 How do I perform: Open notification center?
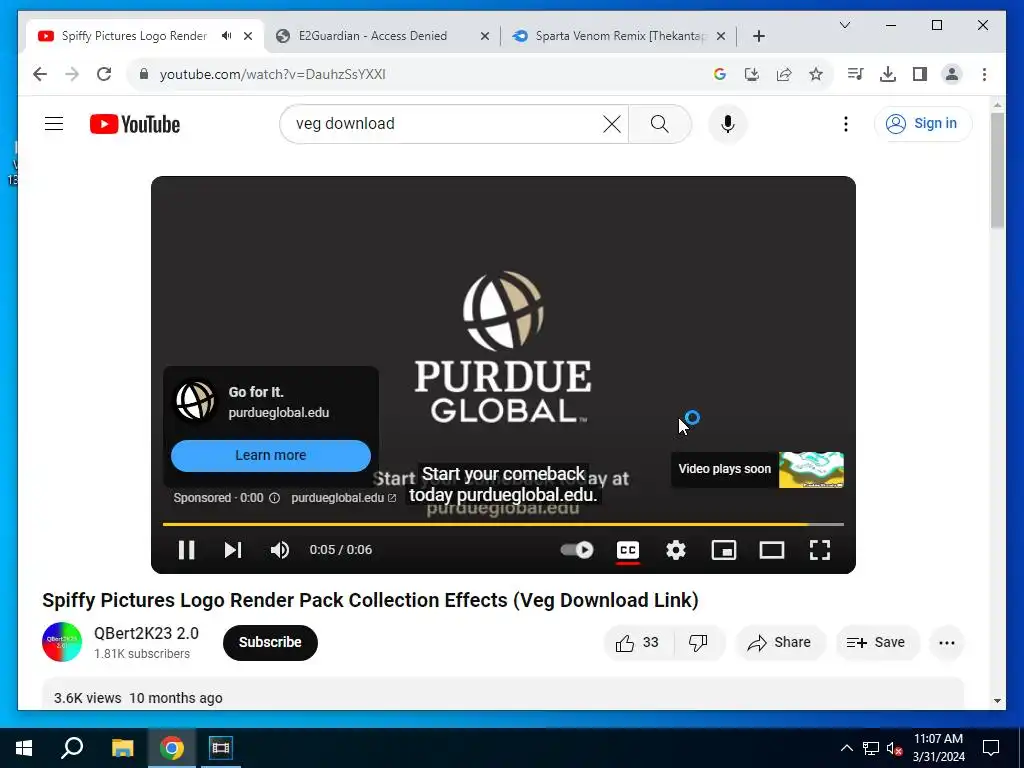991,748
